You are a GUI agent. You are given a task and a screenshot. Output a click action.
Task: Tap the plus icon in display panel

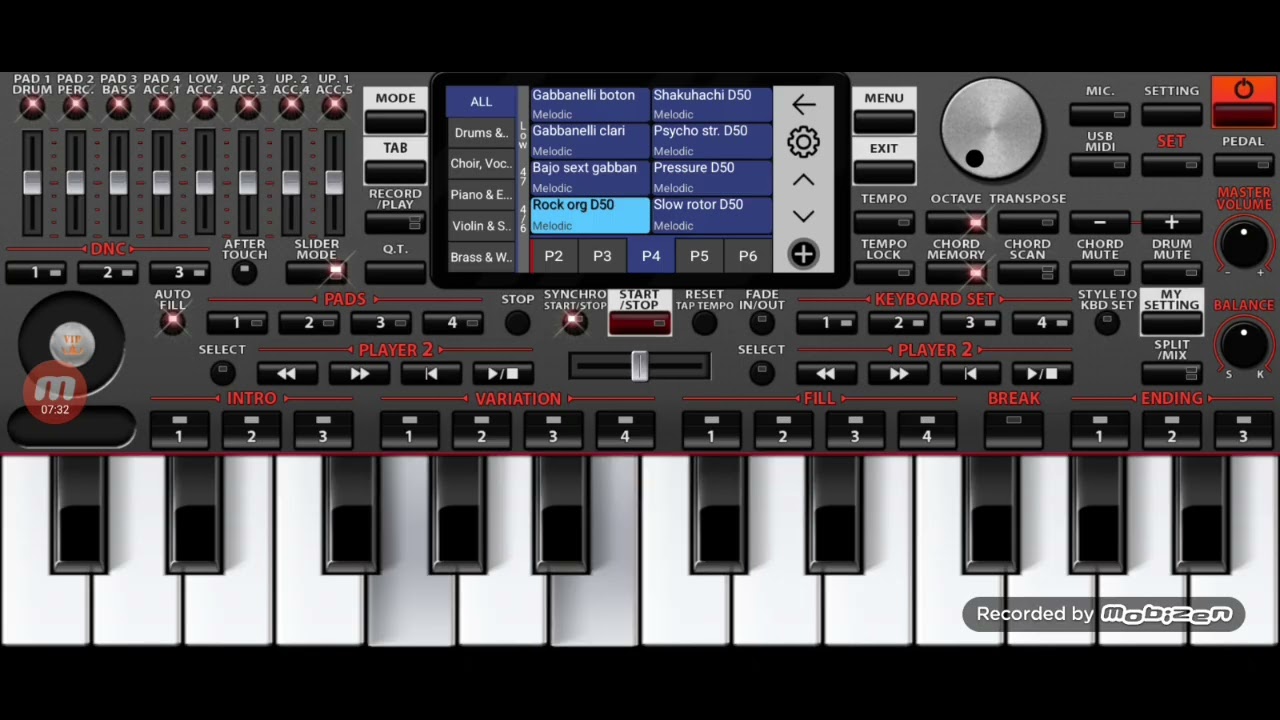point(803,254)
